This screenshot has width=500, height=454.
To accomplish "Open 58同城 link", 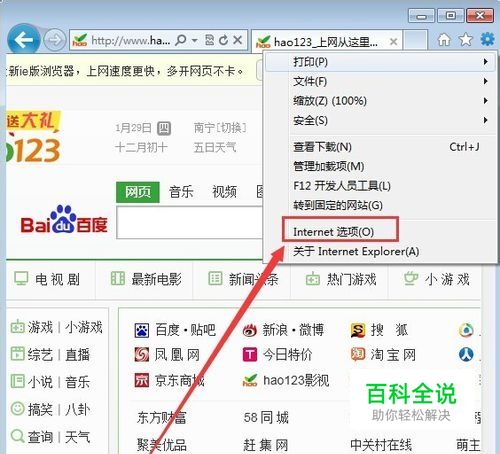I will [x=266, y=417].
